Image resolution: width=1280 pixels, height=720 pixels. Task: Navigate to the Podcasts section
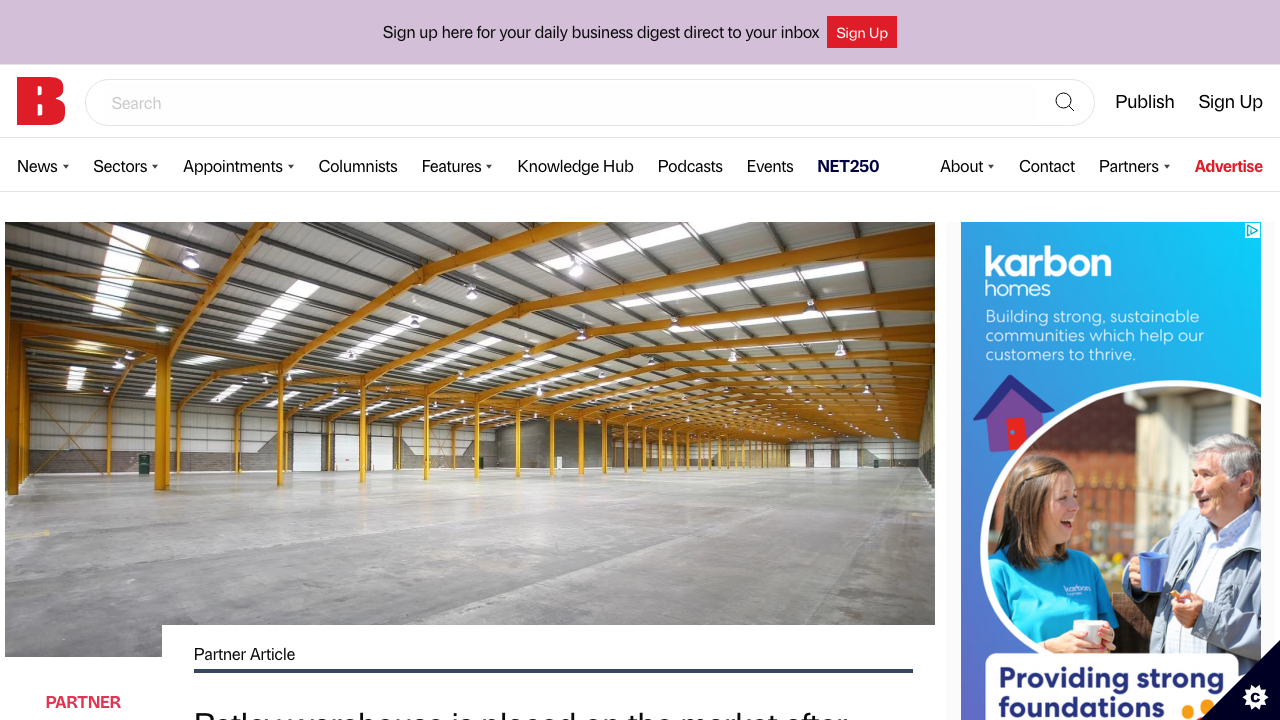click(690, 166)
